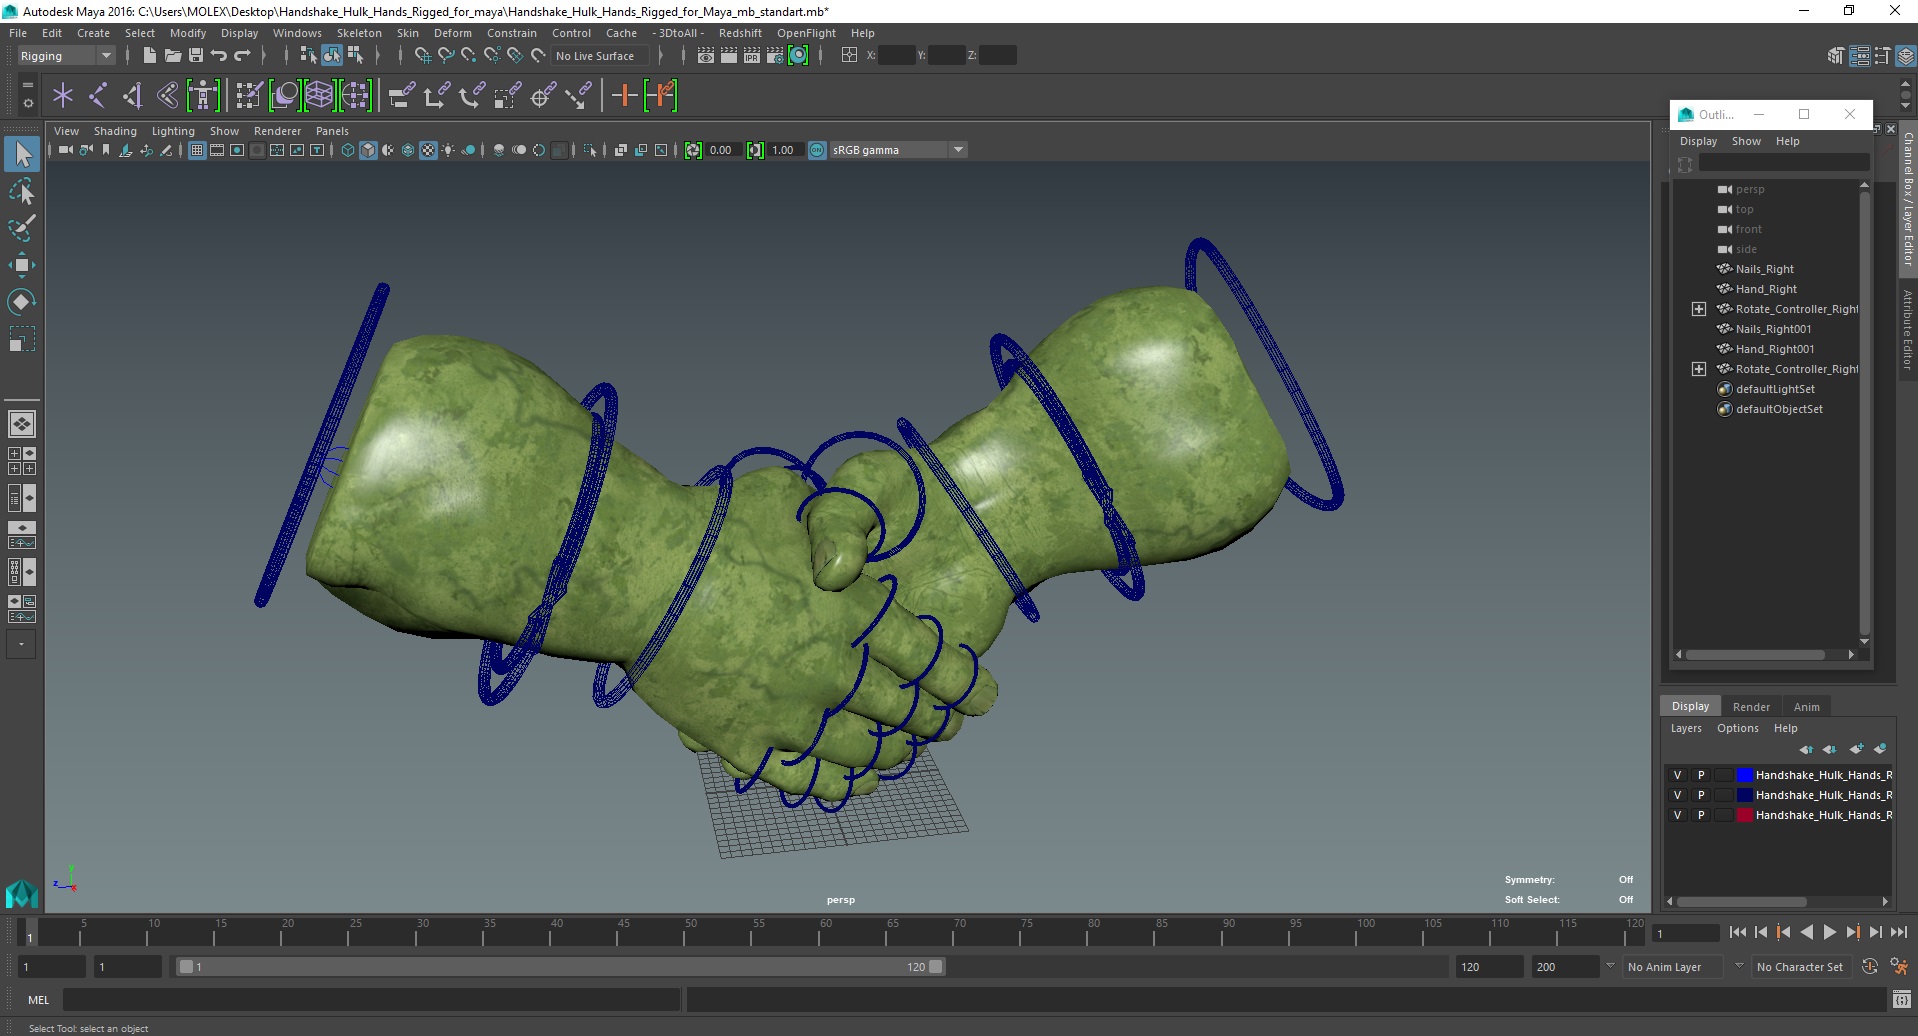Viewport: 1918px width, 1036px height.
Task: Open the Rigging menu set dropdown
Action: (66, 56)
